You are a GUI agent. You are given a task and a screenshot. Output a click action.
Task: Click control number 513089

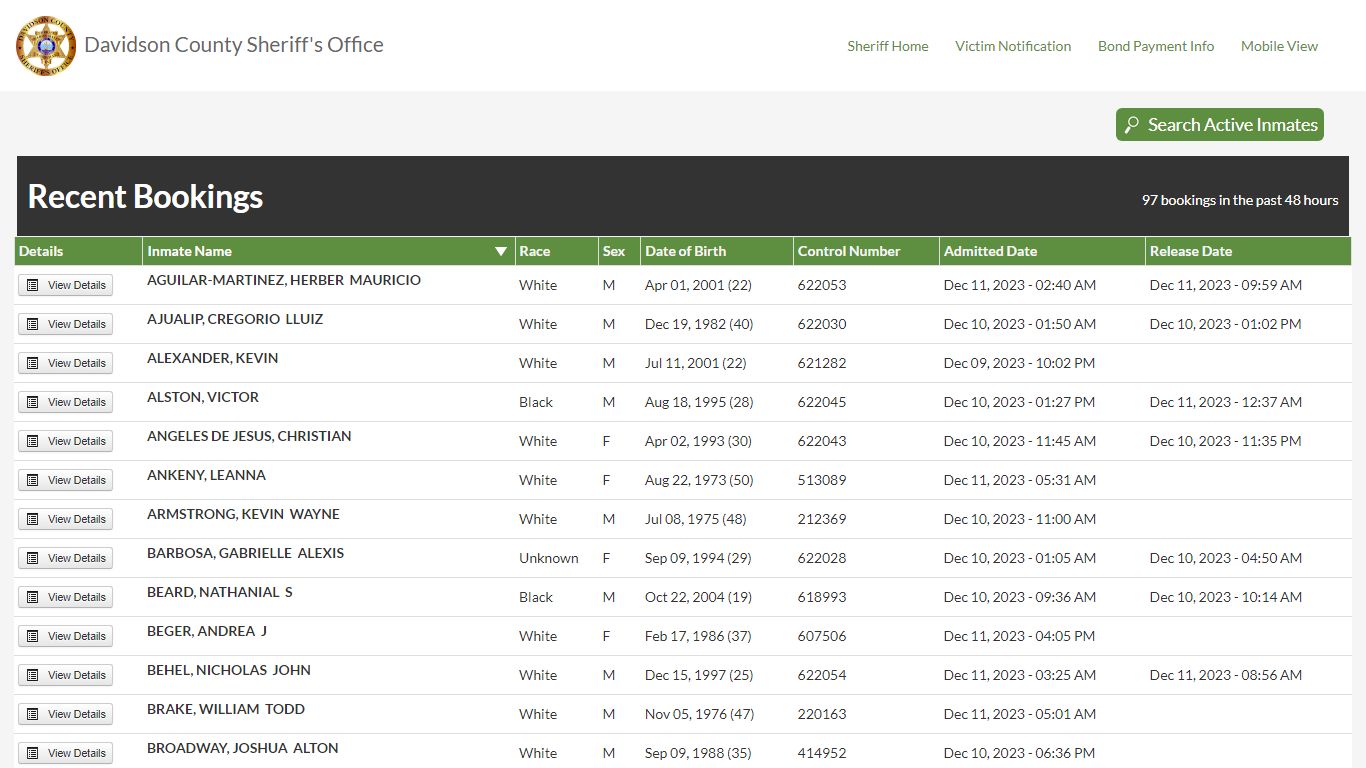click(x=822, y=480)
